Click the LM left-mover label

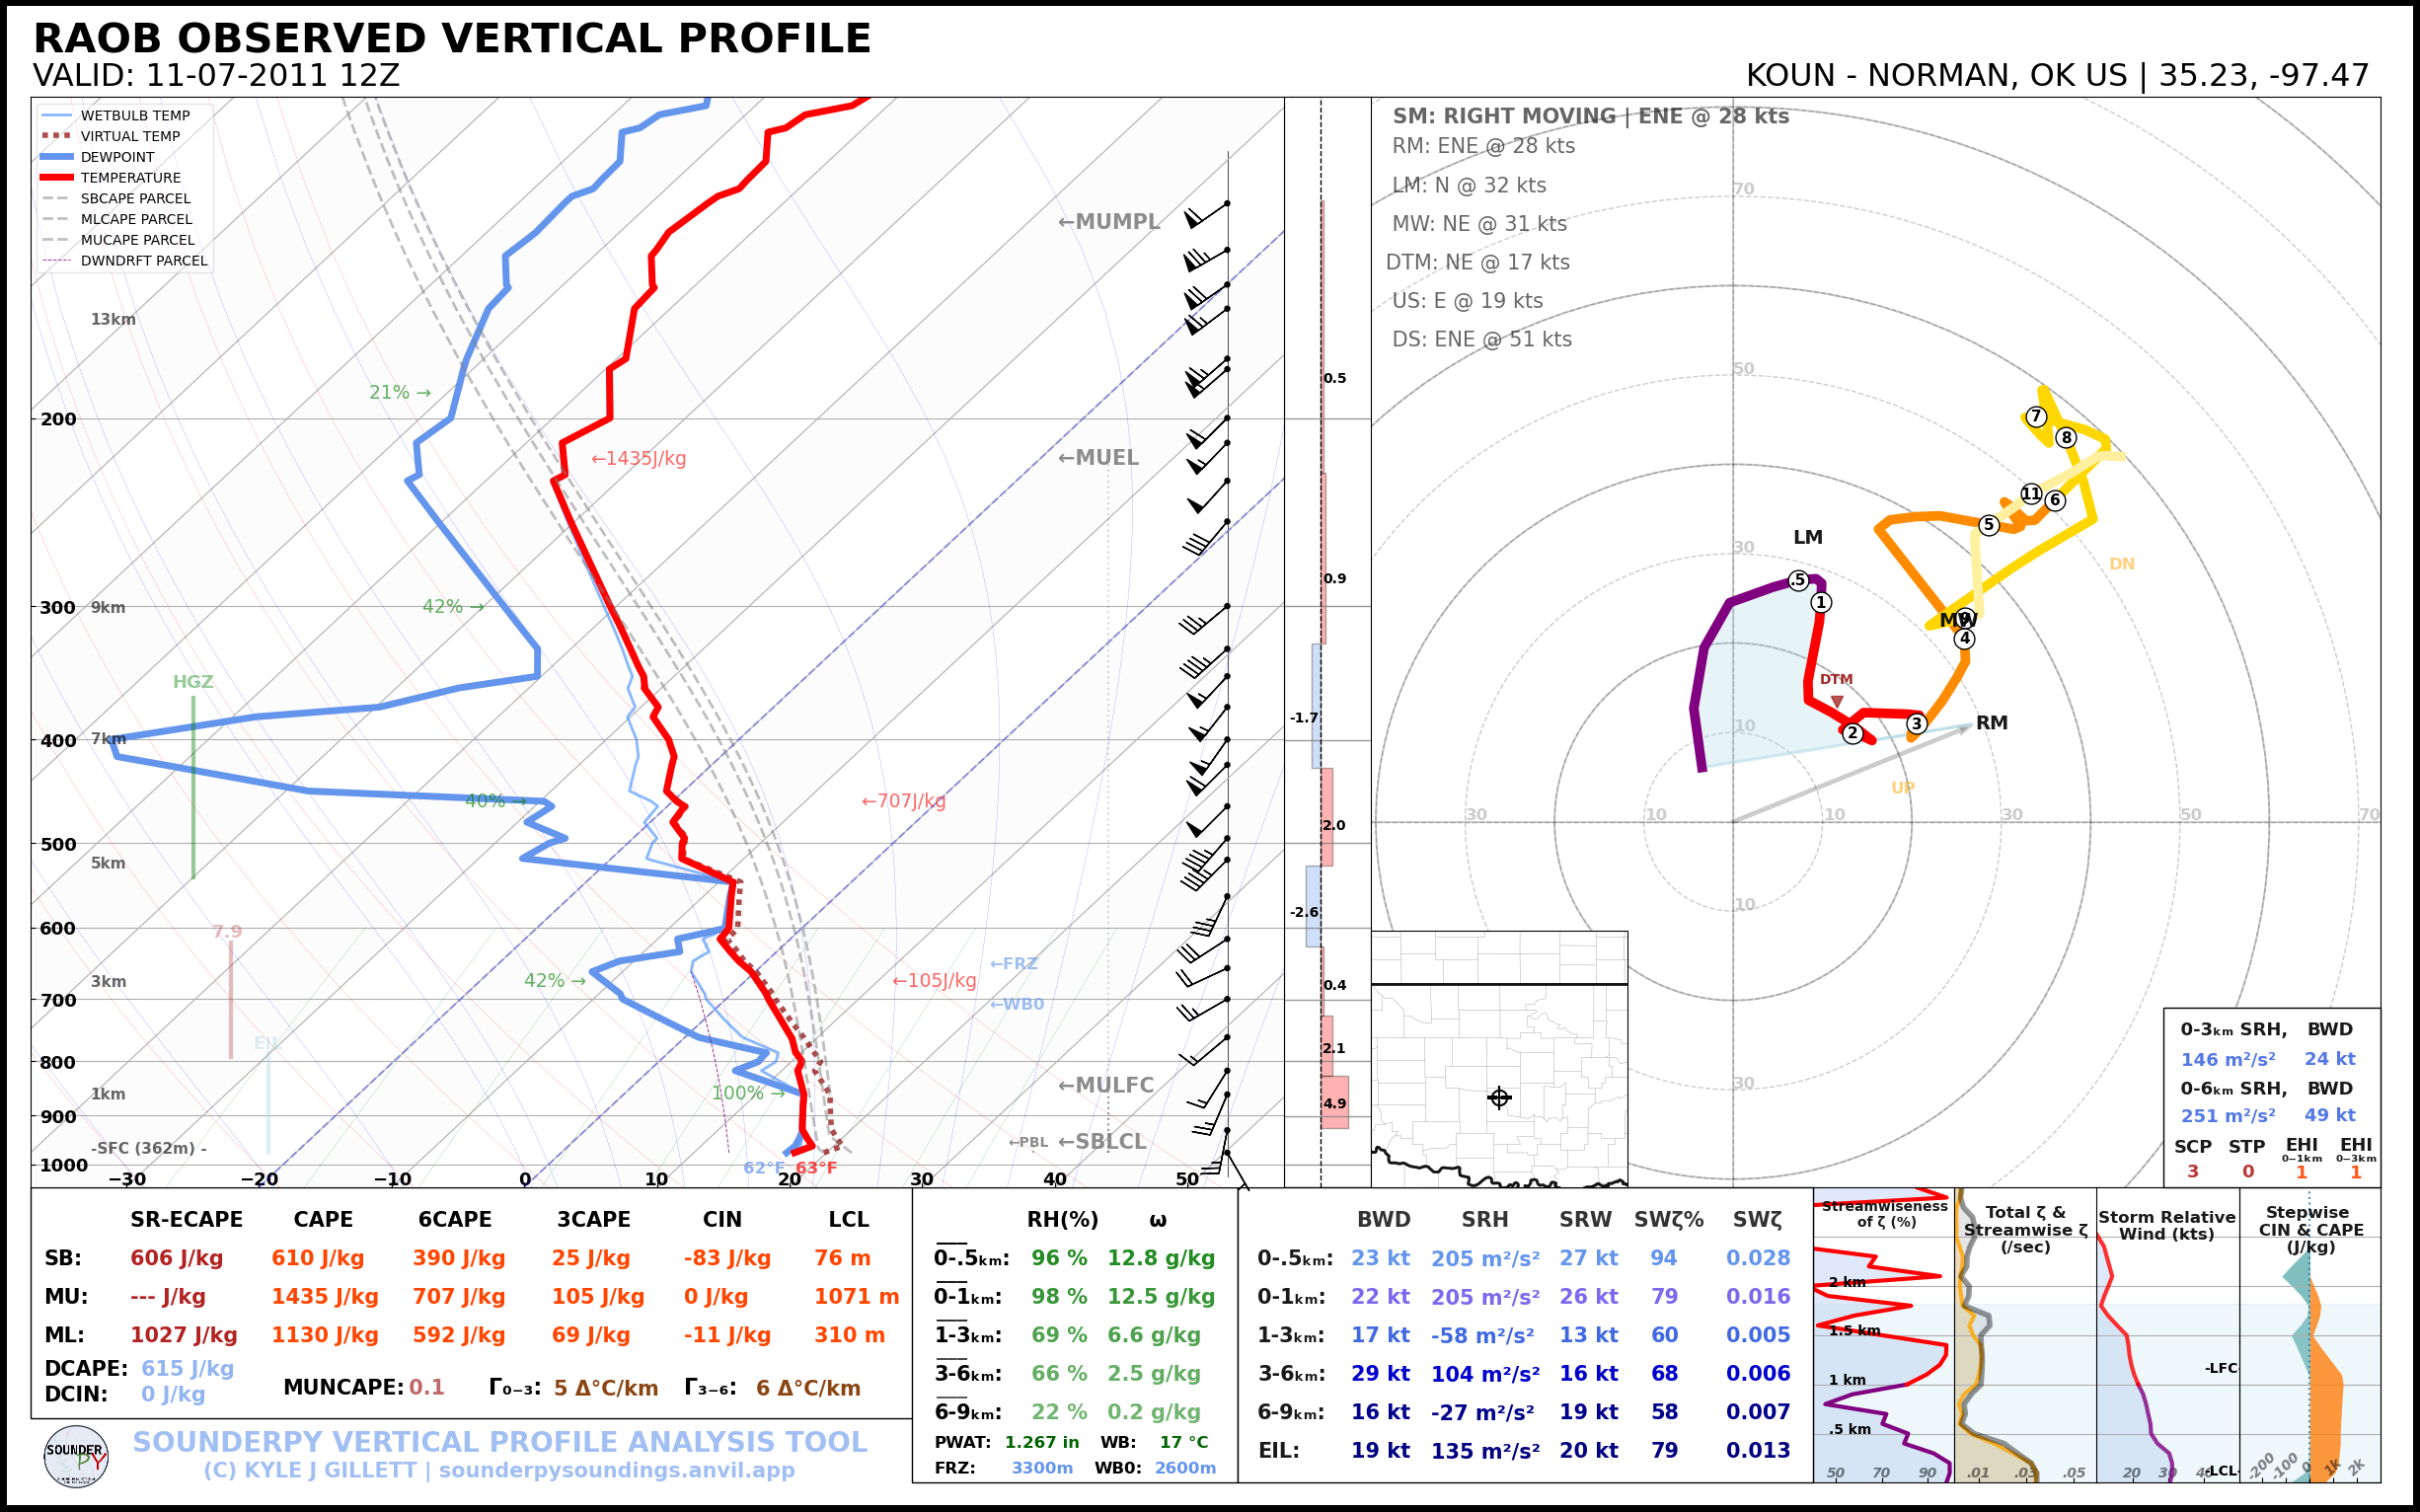click(x=1807, y=537)
